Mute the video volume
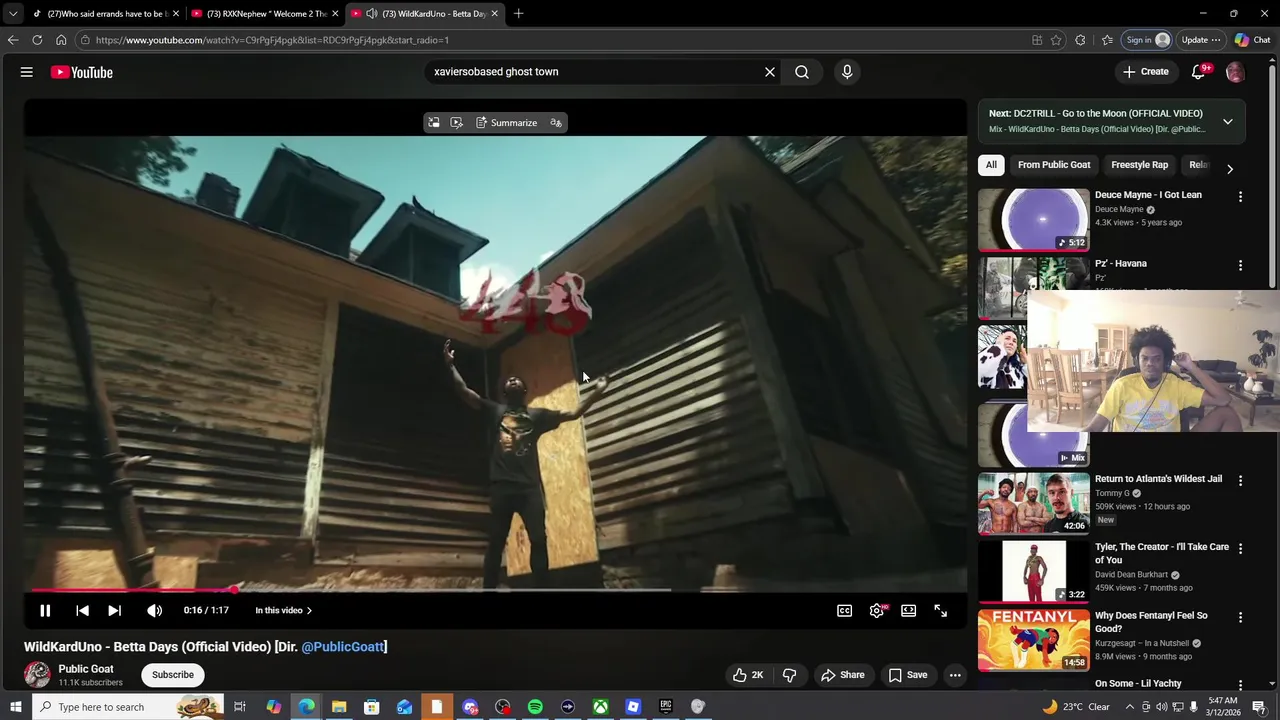This screenshot has width=1280, height=720. tap(154, 610)
